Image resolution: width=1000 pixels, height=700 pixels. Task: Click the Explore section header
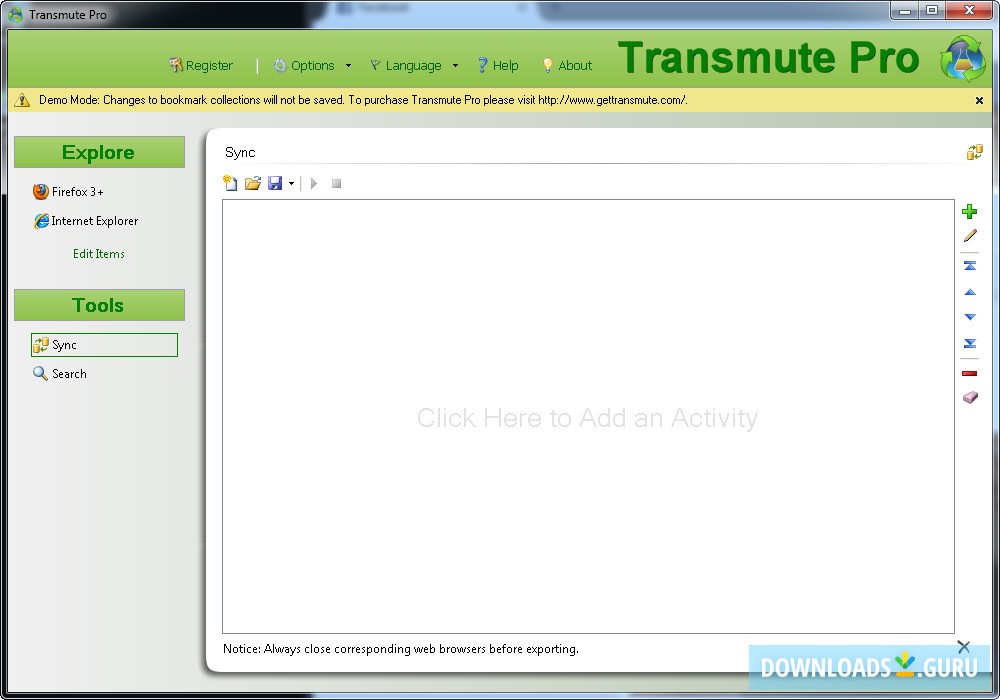pos(99,152)
